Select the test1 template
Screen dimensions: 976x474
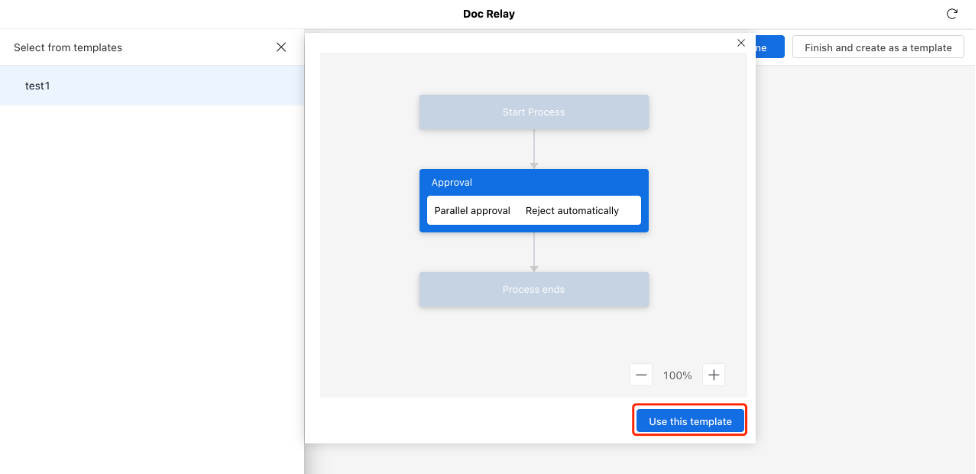[x=38, y=86]
